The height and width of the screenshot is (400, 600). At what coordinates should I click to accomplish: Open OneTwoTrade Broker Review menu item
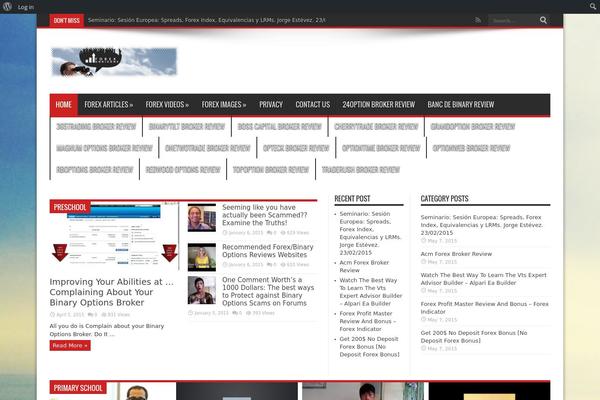pos(207,148)
